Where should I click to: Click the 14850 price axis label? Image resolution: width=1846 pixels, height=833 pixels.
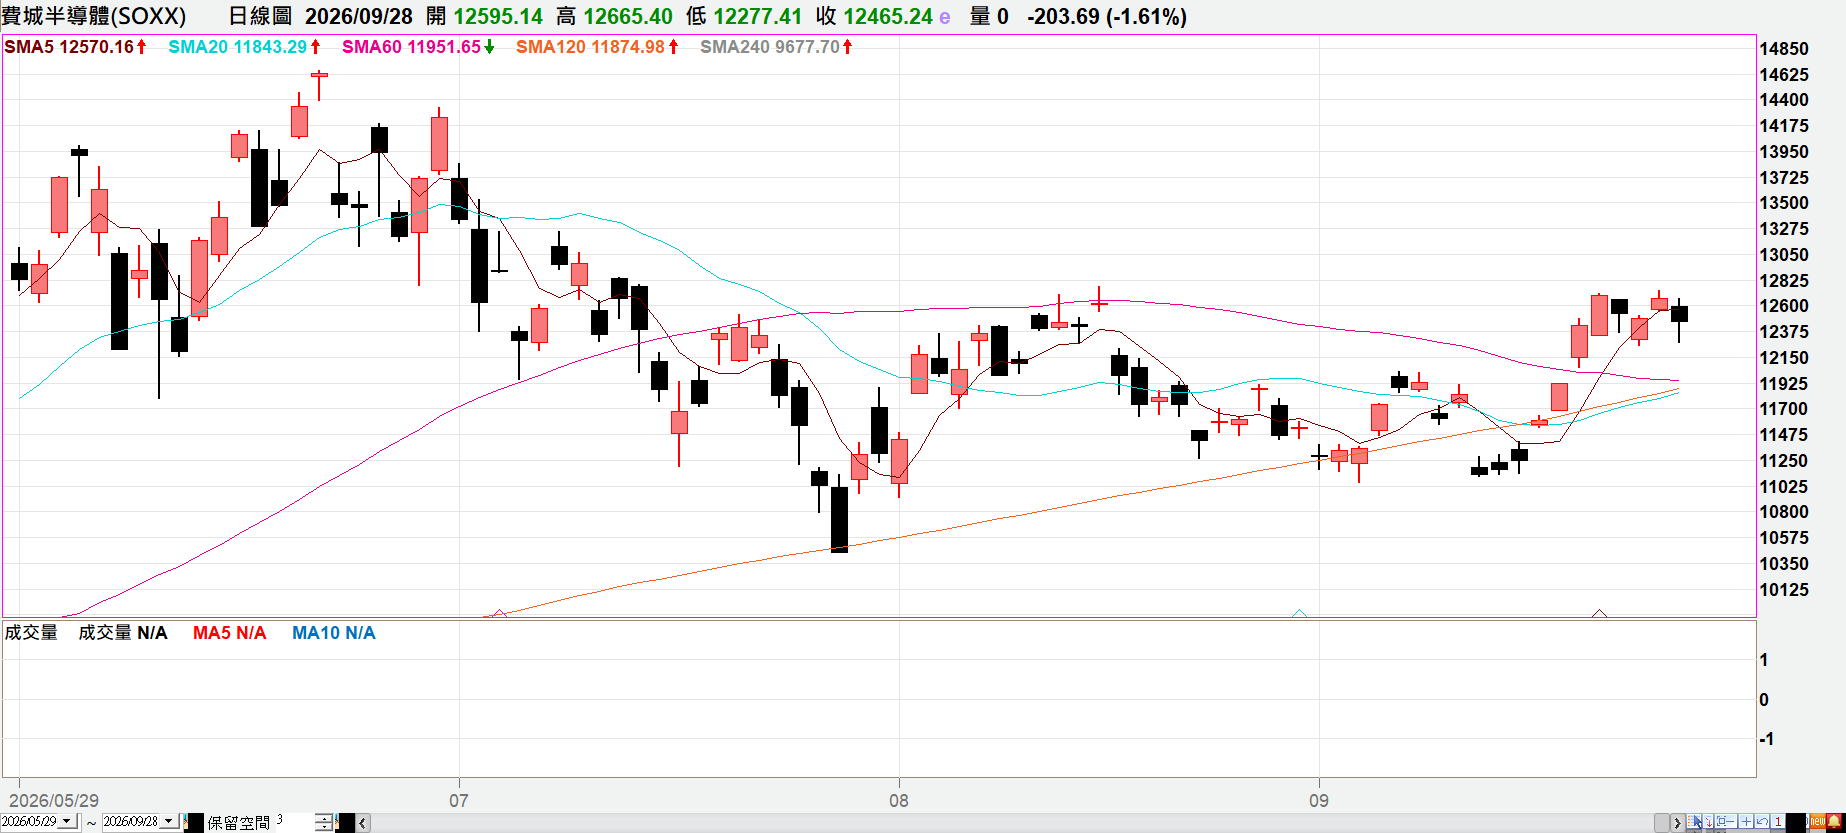coord(1784,49)
